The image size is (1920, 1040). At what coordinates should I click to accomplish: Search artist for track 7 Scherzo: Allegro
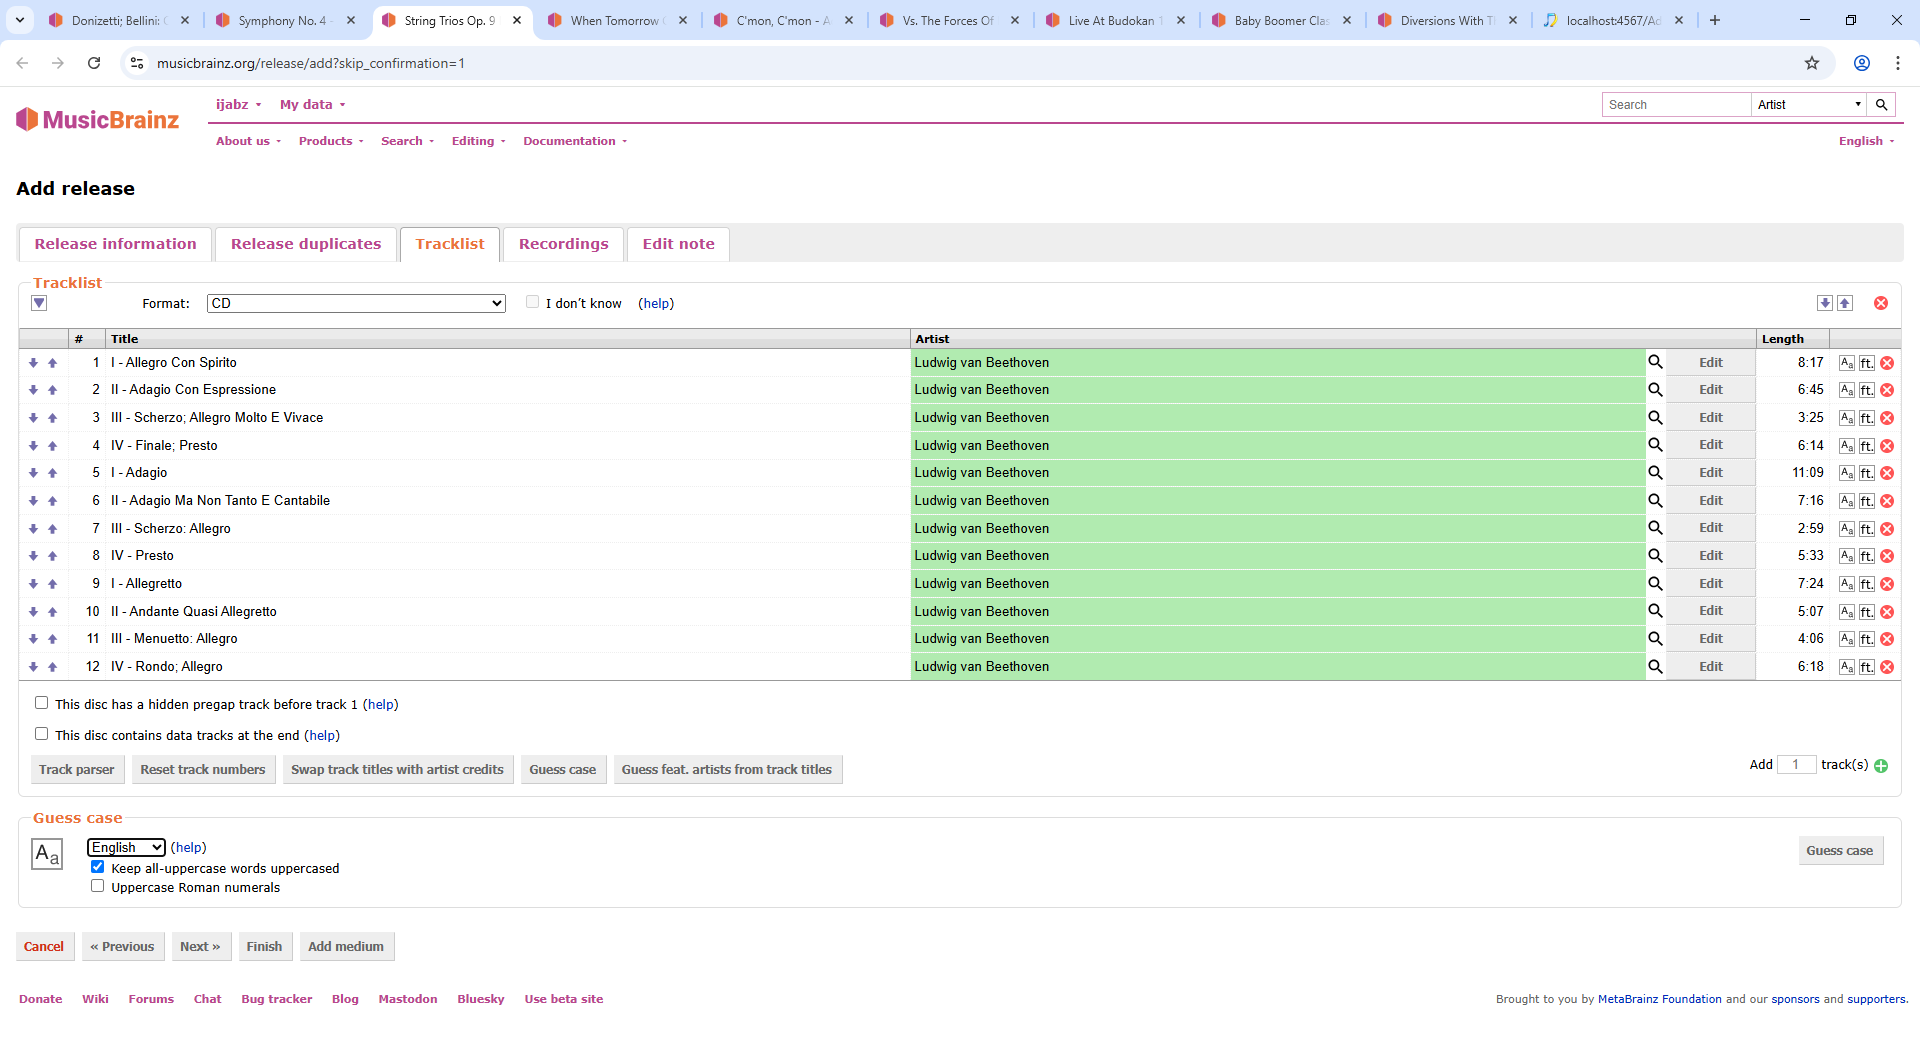[1655, 528]
